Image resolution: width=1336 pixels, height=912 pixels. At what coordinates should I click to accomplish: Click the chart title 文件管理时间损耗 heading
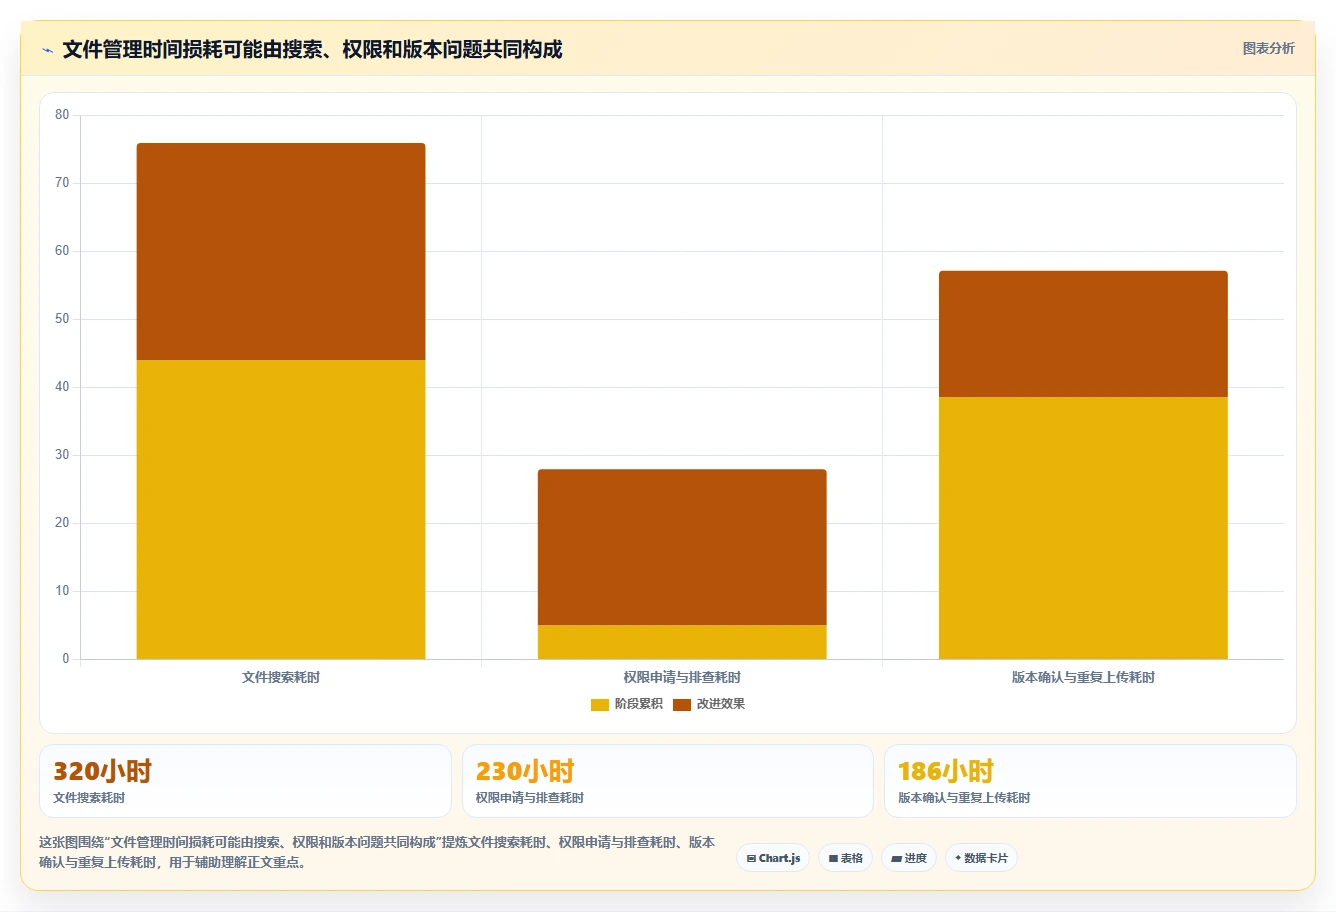coord(312,49)
